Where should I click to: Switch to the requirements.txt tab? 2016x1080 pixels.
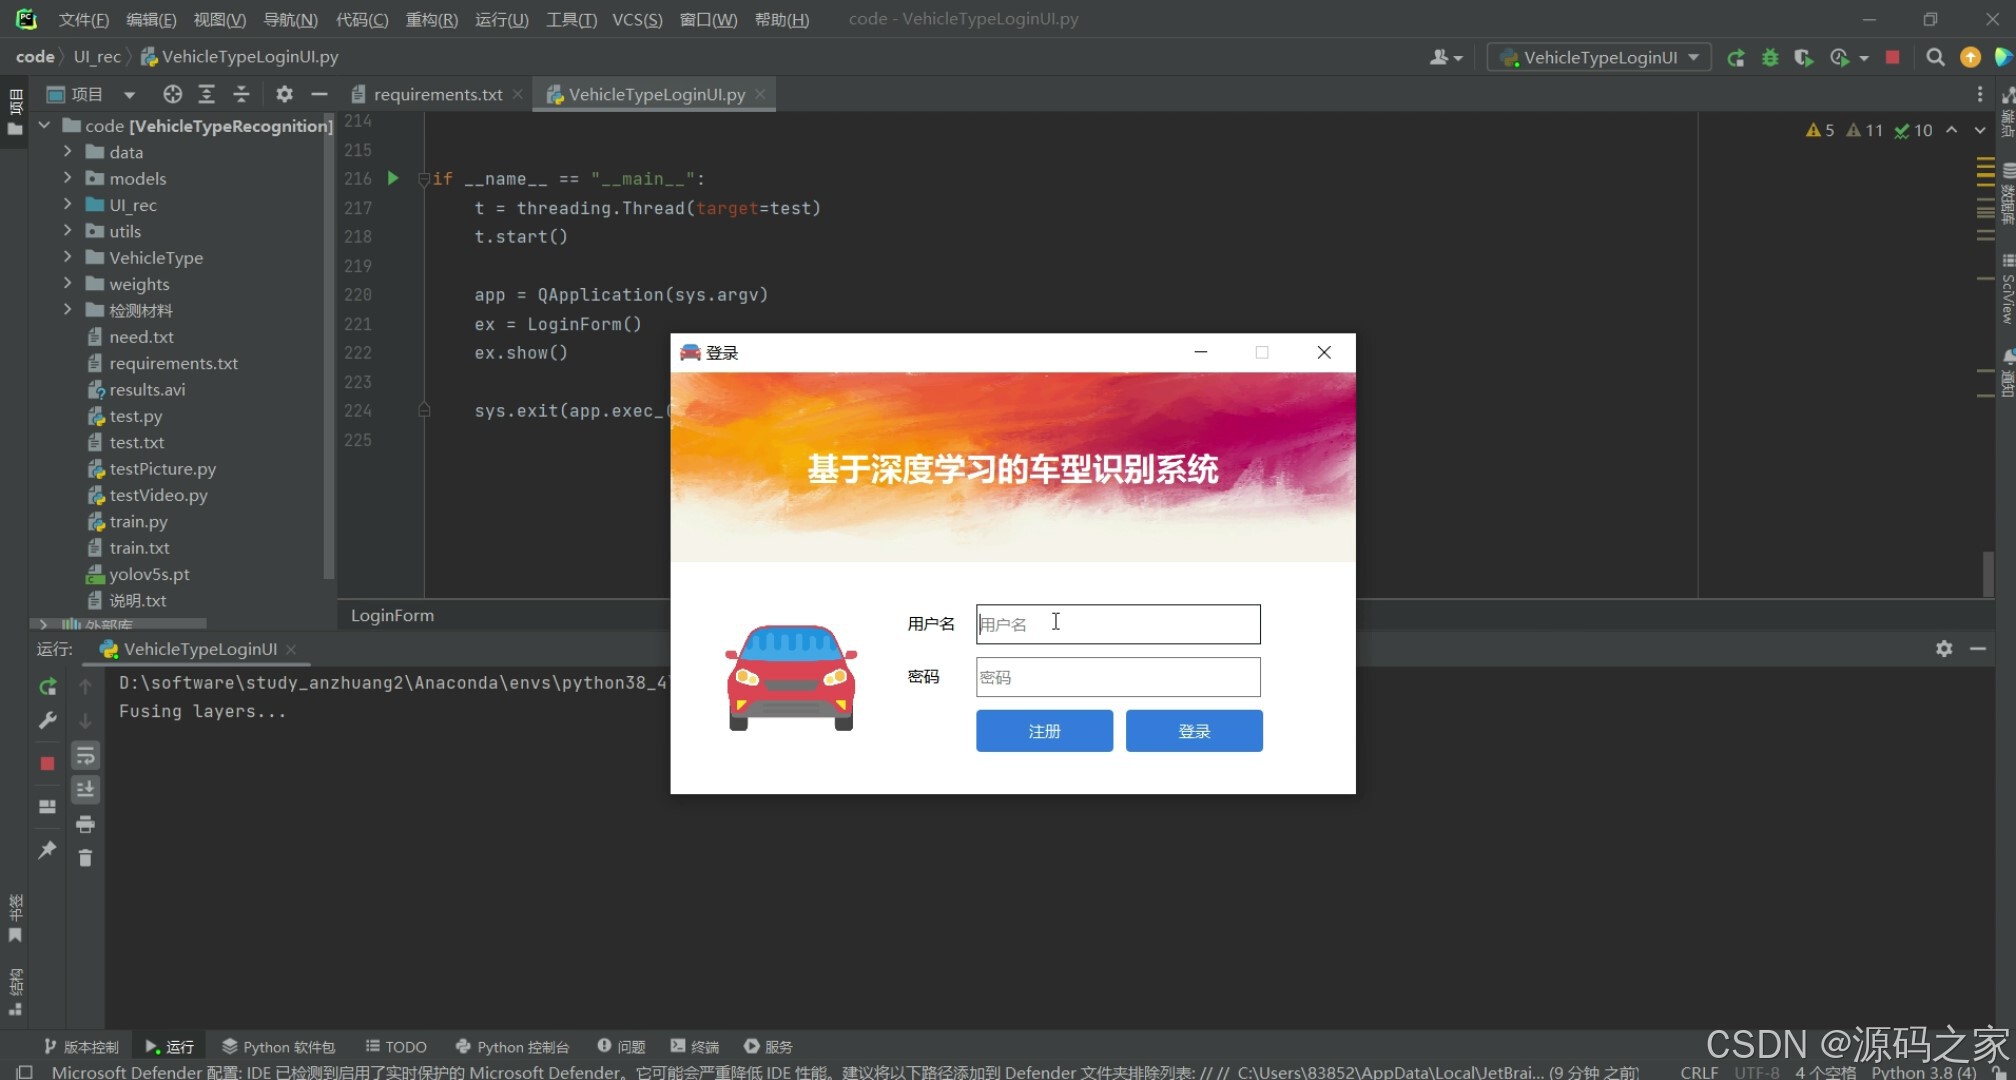coord(437,94)
